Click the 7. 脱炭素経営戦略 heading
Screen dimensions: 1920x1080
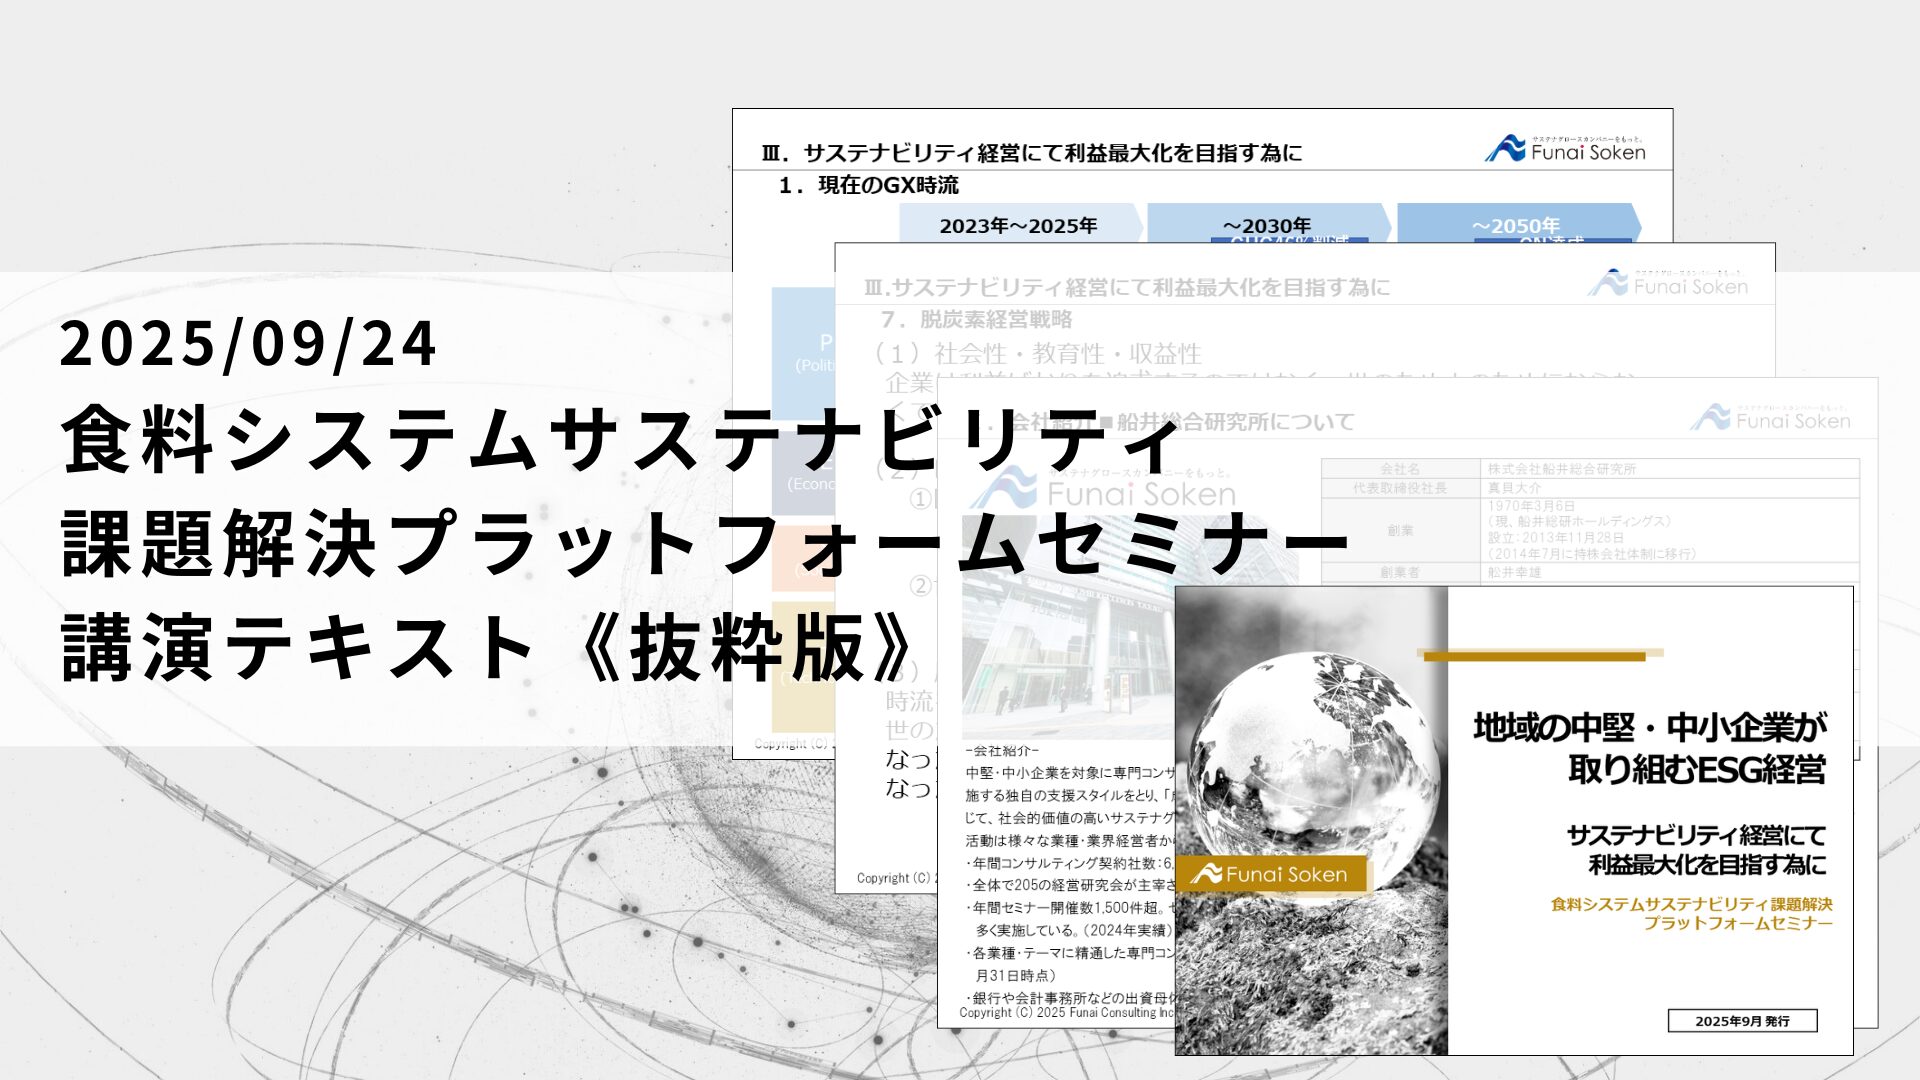[x=976, y=319]
